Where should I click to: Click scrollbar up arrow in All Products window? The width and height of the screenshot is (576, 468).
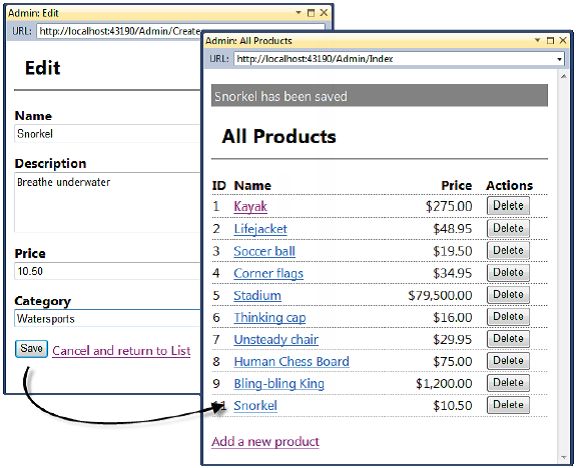(564, 76)
